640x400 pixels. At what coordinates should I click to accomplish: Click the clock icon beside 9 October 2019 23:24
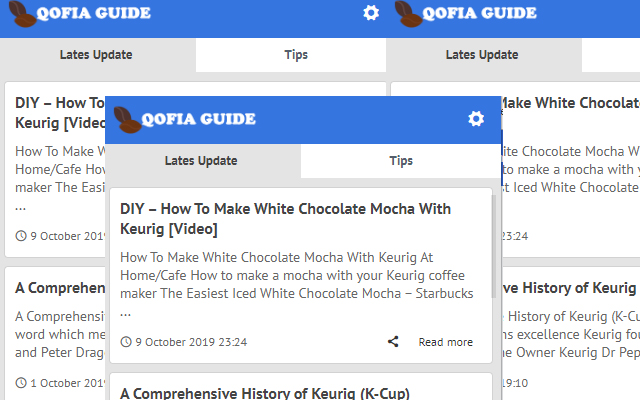125,342
